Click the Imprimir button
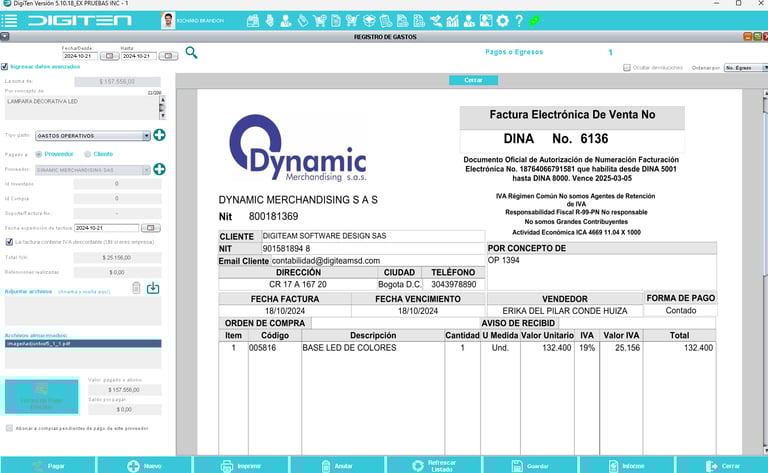 click(x=241, y=466)
